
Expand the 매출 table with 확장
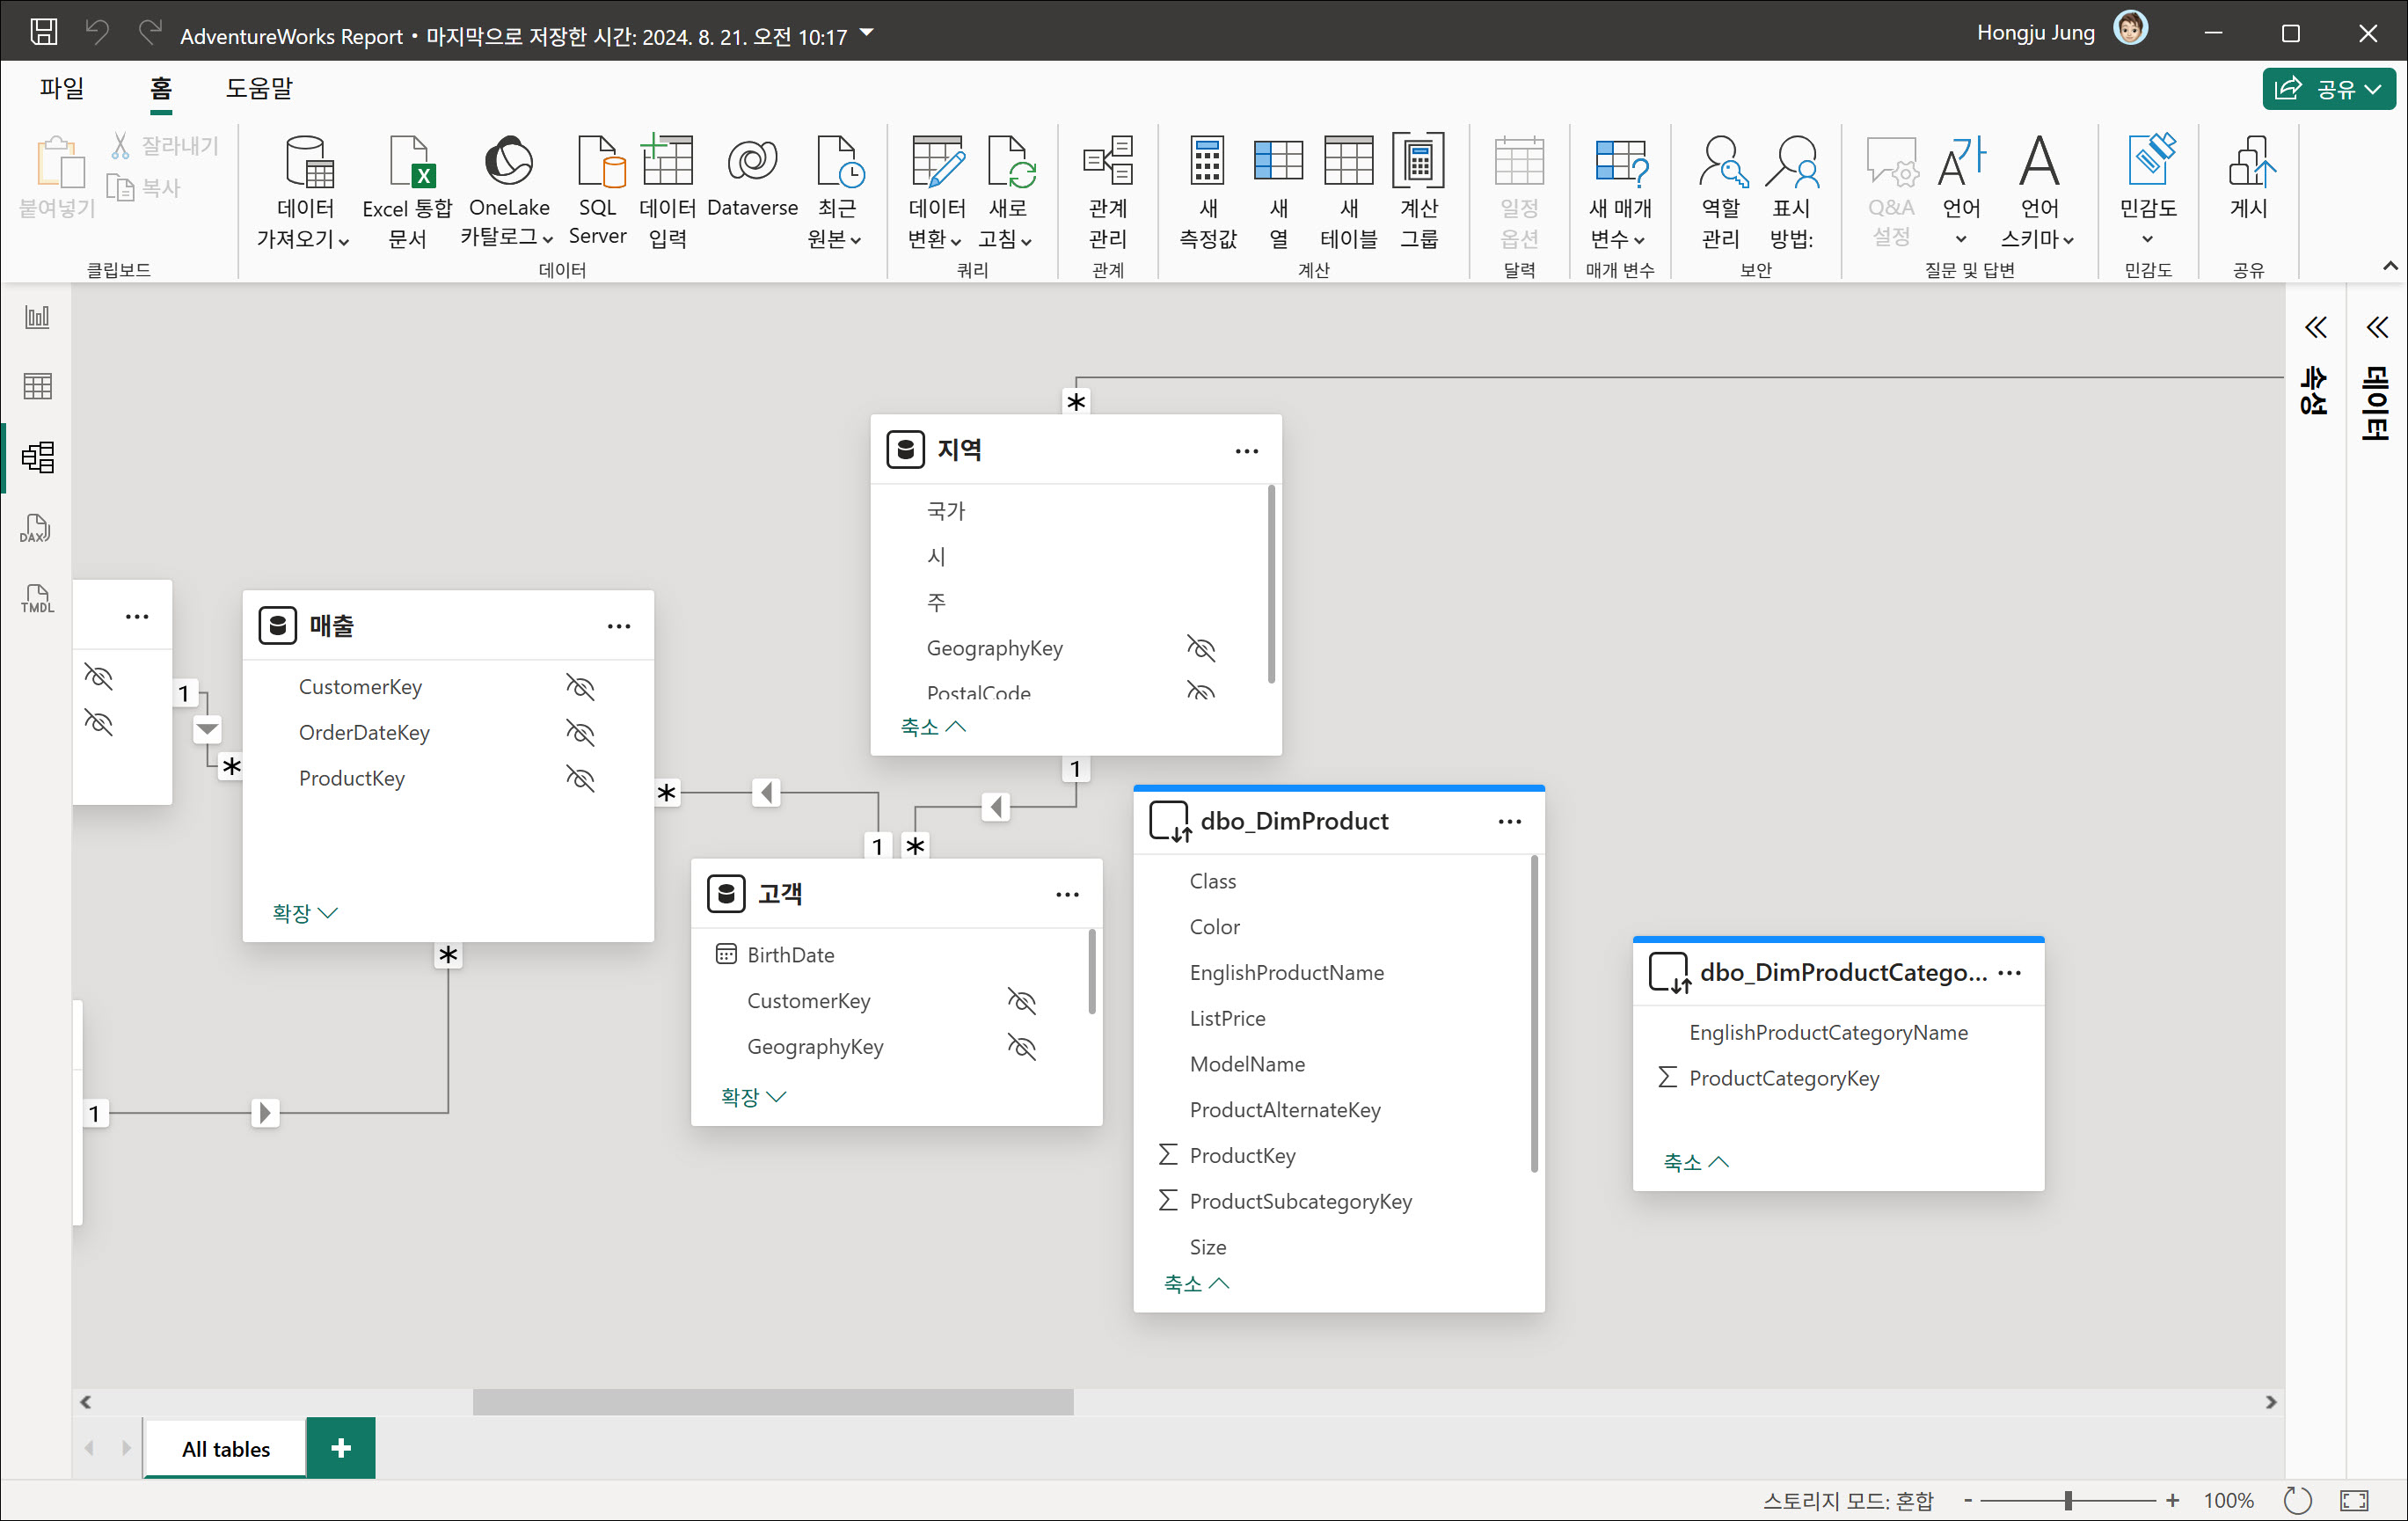(304, 912)
